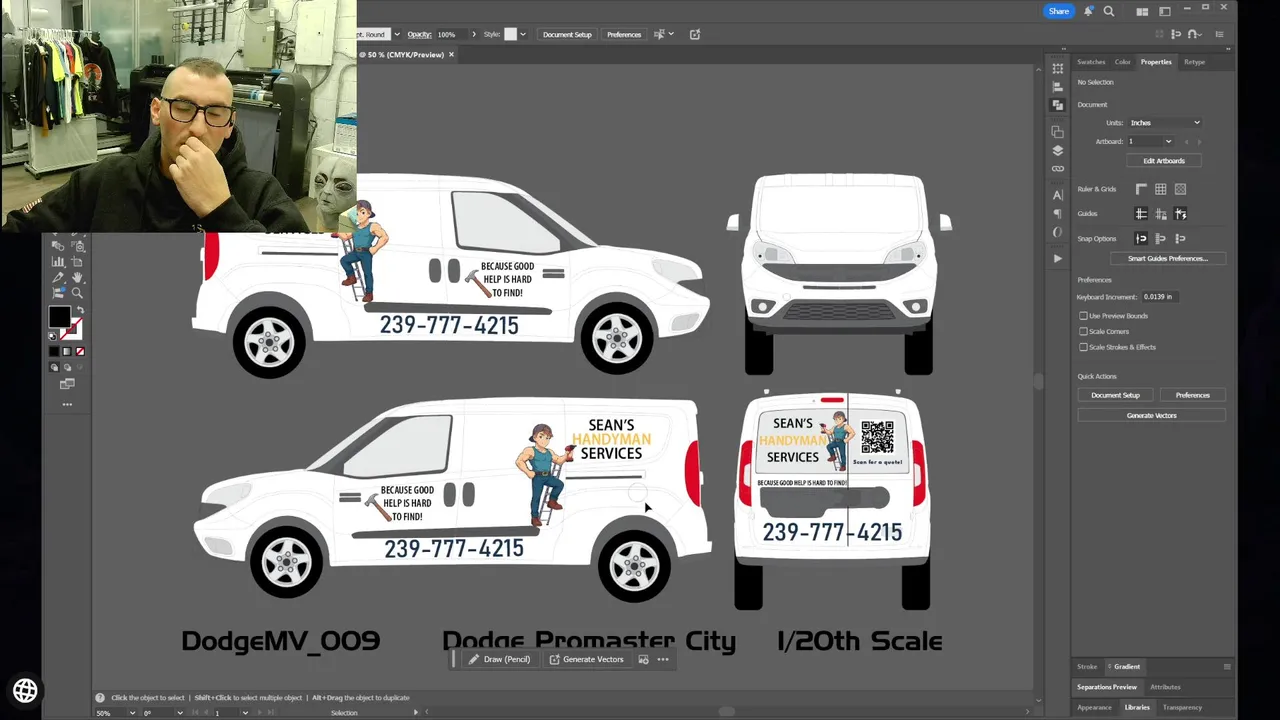
Task: Open the Transform panel icon
Action: click(1058, 68)
